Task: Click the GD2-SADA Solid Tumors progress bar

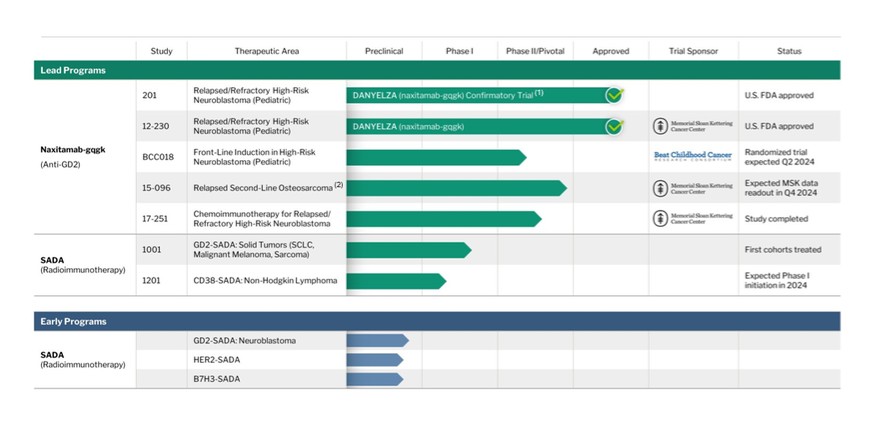Action: (x=408, y=250)
